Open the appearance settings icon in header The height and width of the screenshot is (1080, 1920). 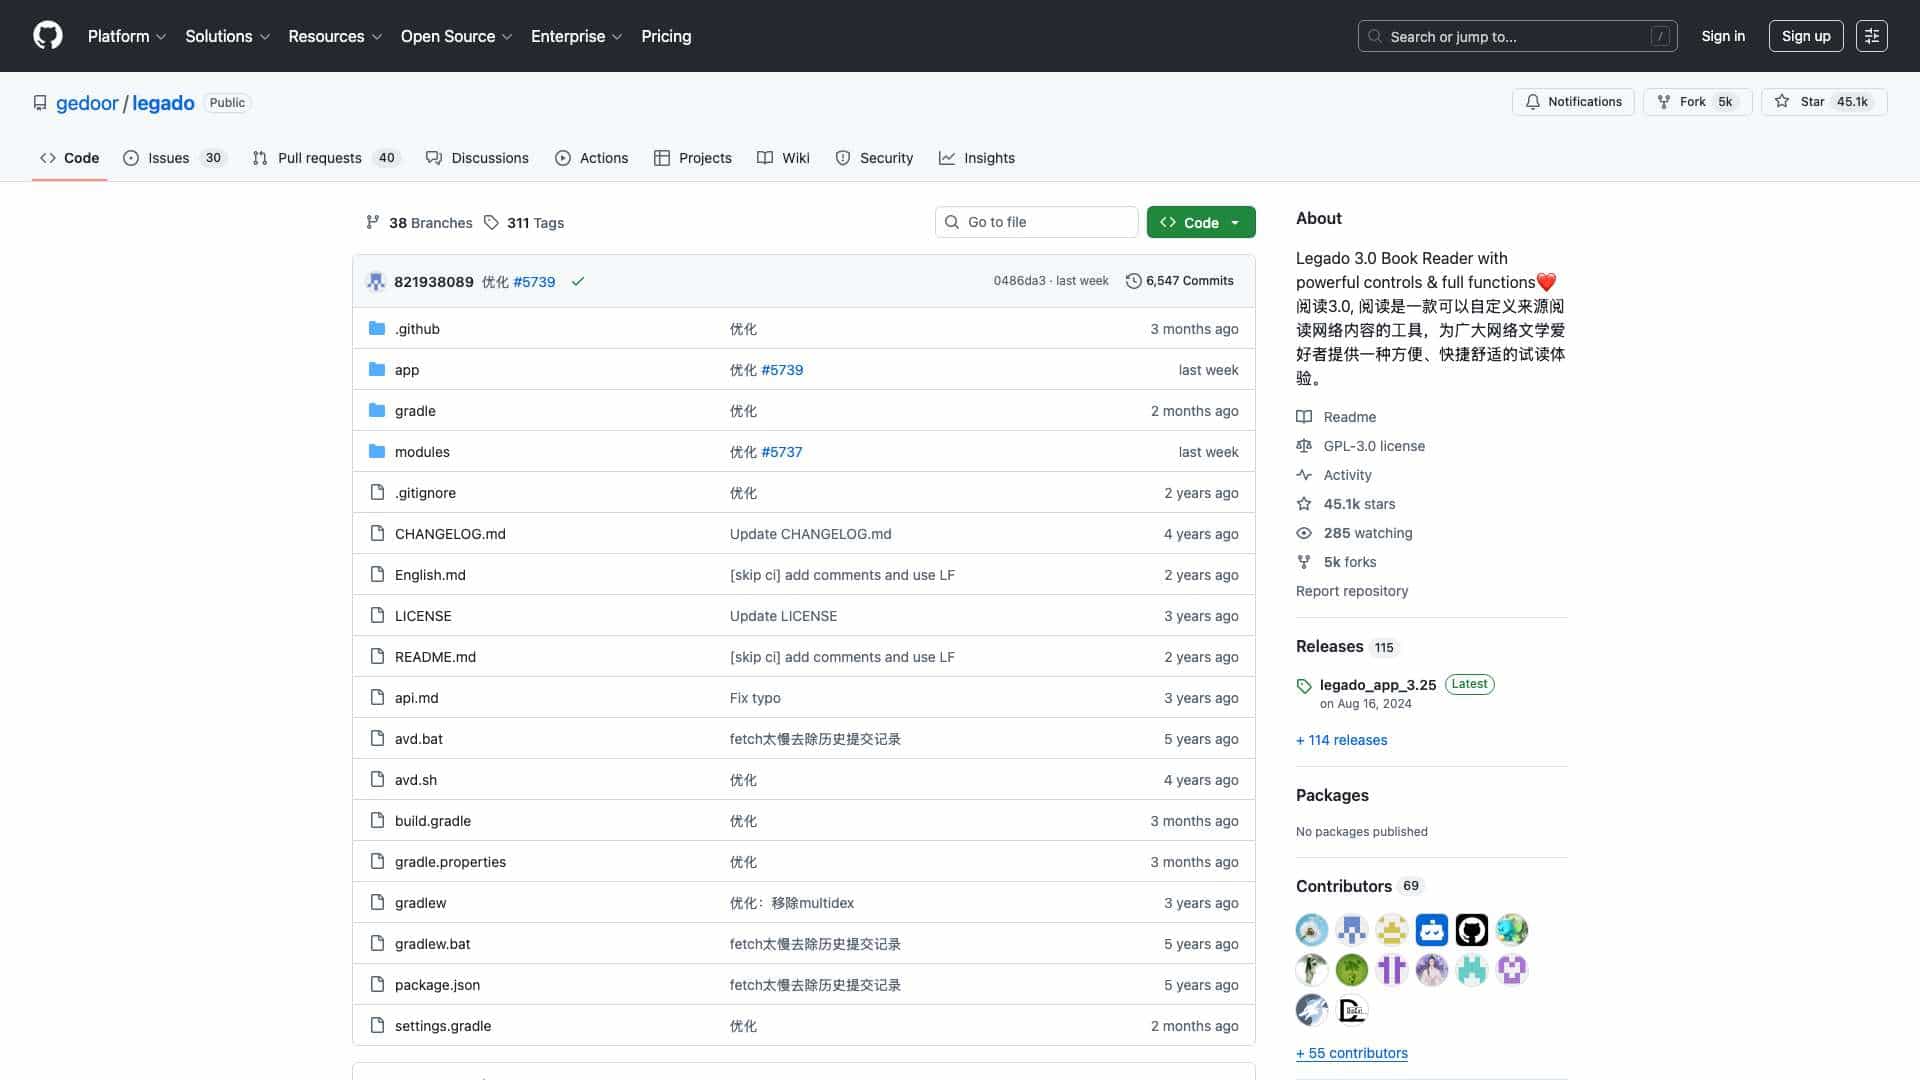1872,36
